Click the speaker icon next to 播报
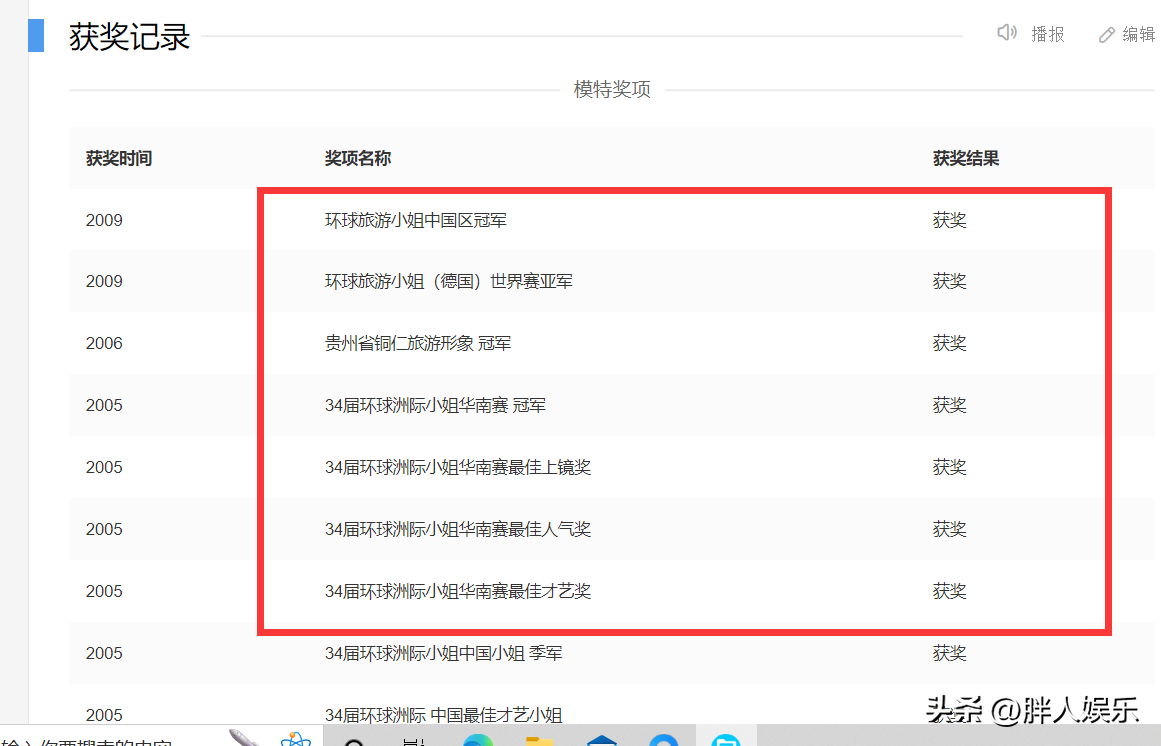The image size is (1161, 746). click(x=1006, y=33)
